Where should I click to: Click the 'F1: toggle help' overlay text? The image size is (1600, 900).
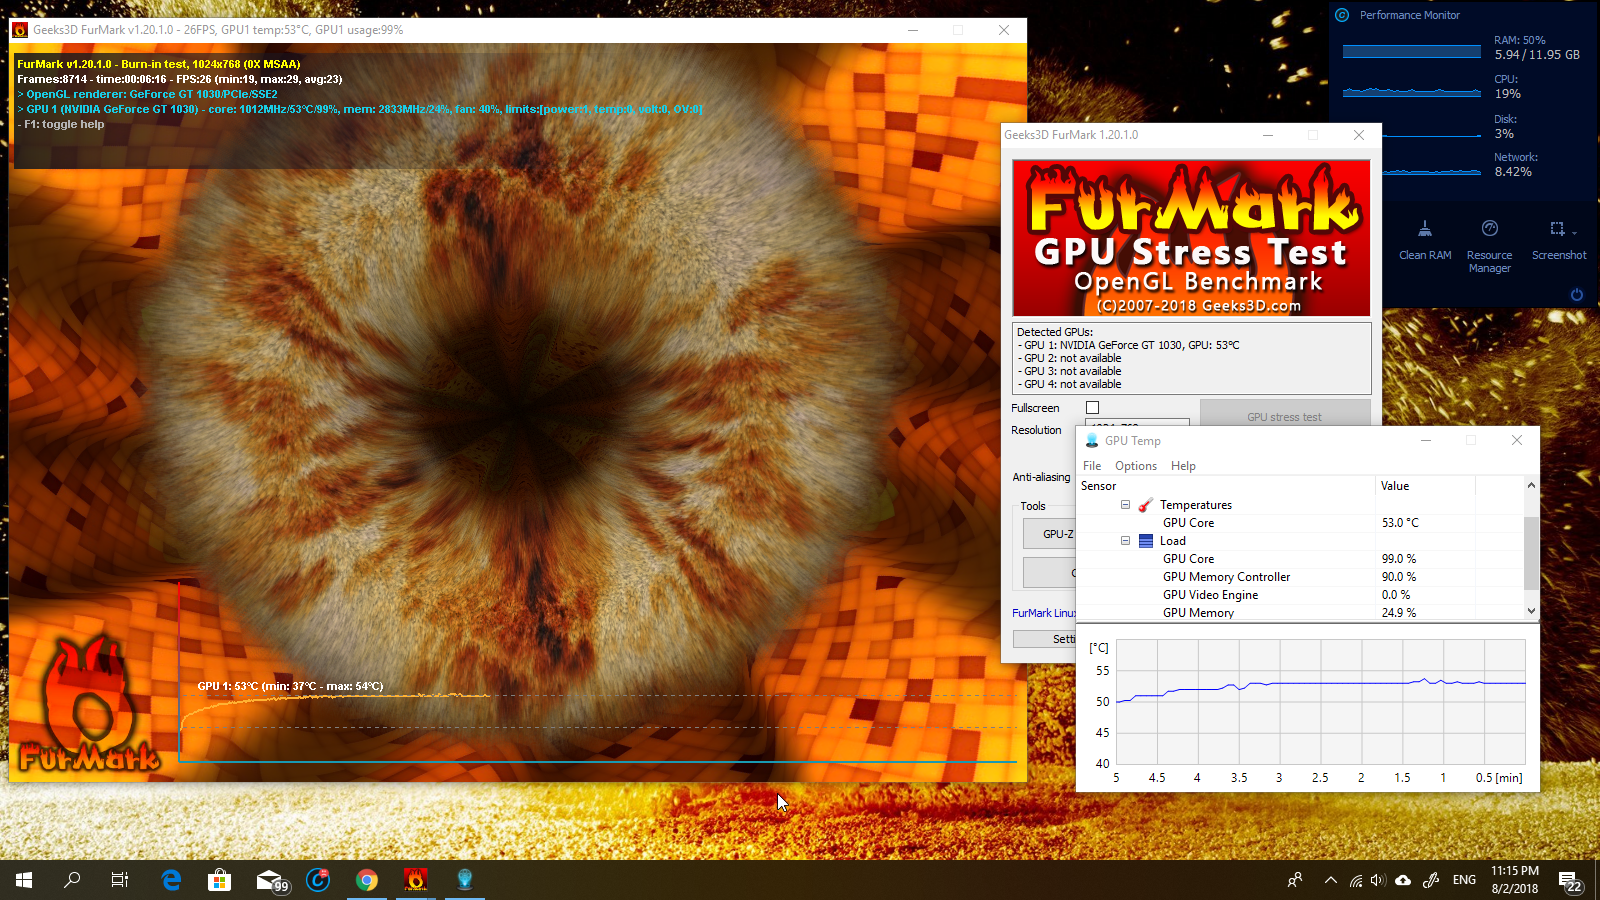point(60,125)
